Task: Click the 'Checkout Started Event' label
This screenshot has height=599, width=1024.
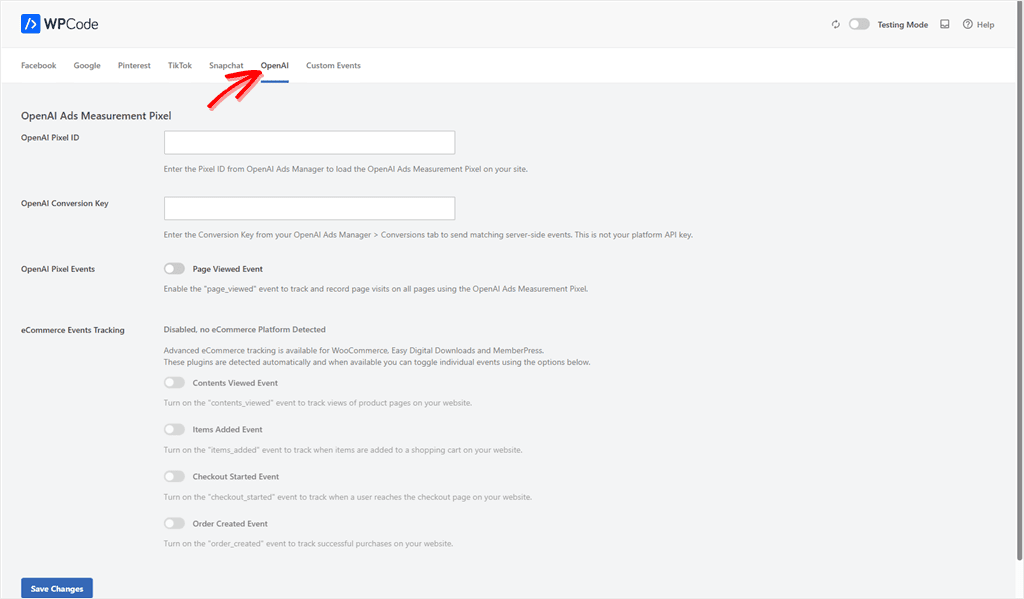Action: [x=236, y=476]
